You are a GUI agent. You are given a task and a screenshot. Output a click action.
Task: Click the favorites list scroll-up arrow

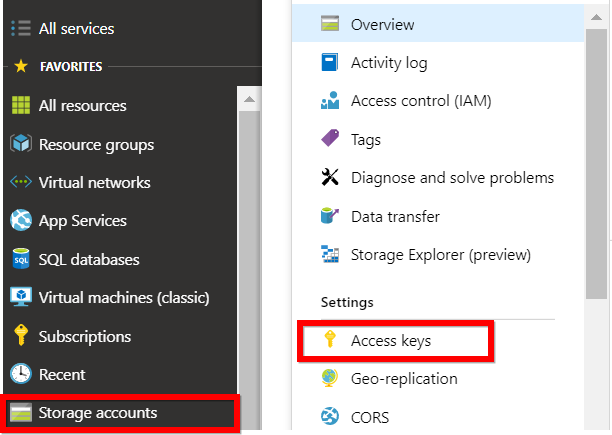click(x=249, y=99)
